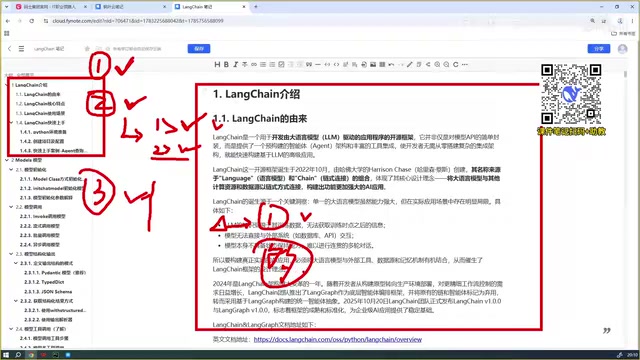640x360 pixels.
Task: Collapse the '2.3 模型结构化输出' outline node
Action: tap(11, 254)
